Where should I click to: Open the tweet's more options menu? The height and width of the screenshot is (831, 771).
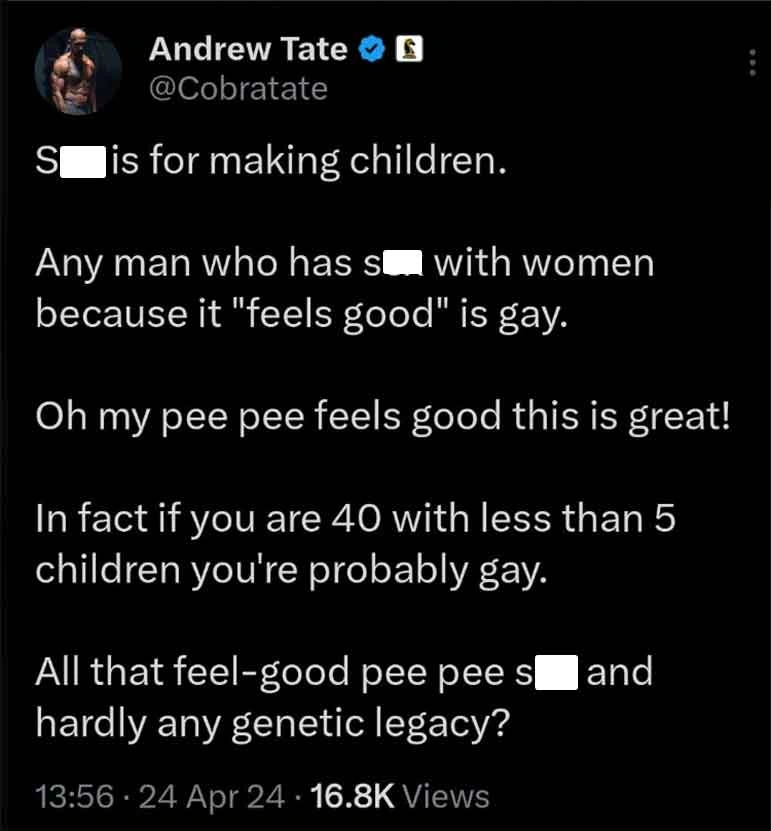(752, 62)
